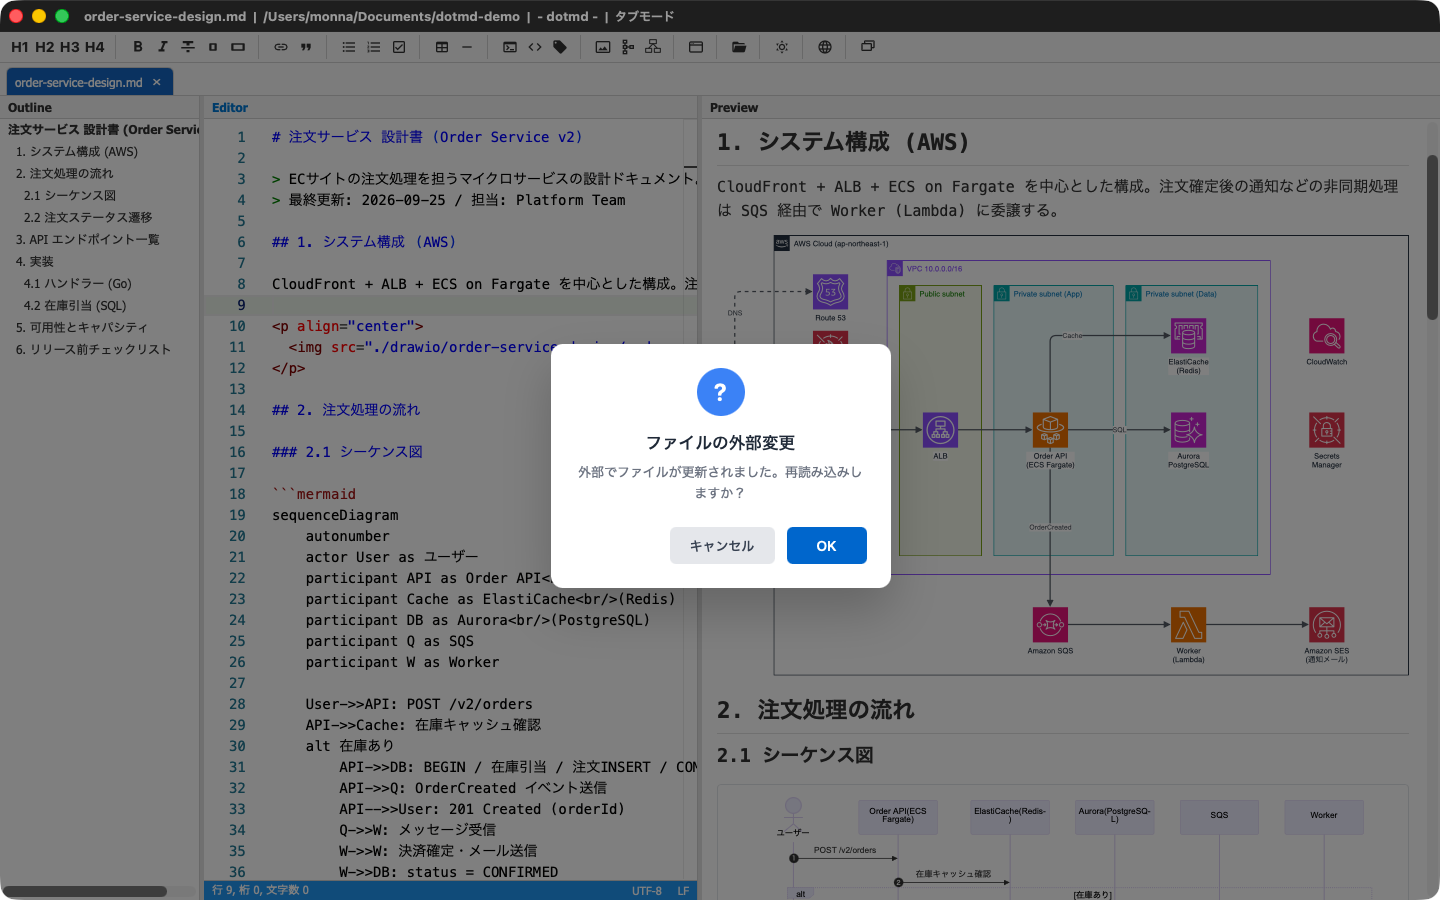Apply the H2 heading format
The image size is (1440, 900).
45,47
